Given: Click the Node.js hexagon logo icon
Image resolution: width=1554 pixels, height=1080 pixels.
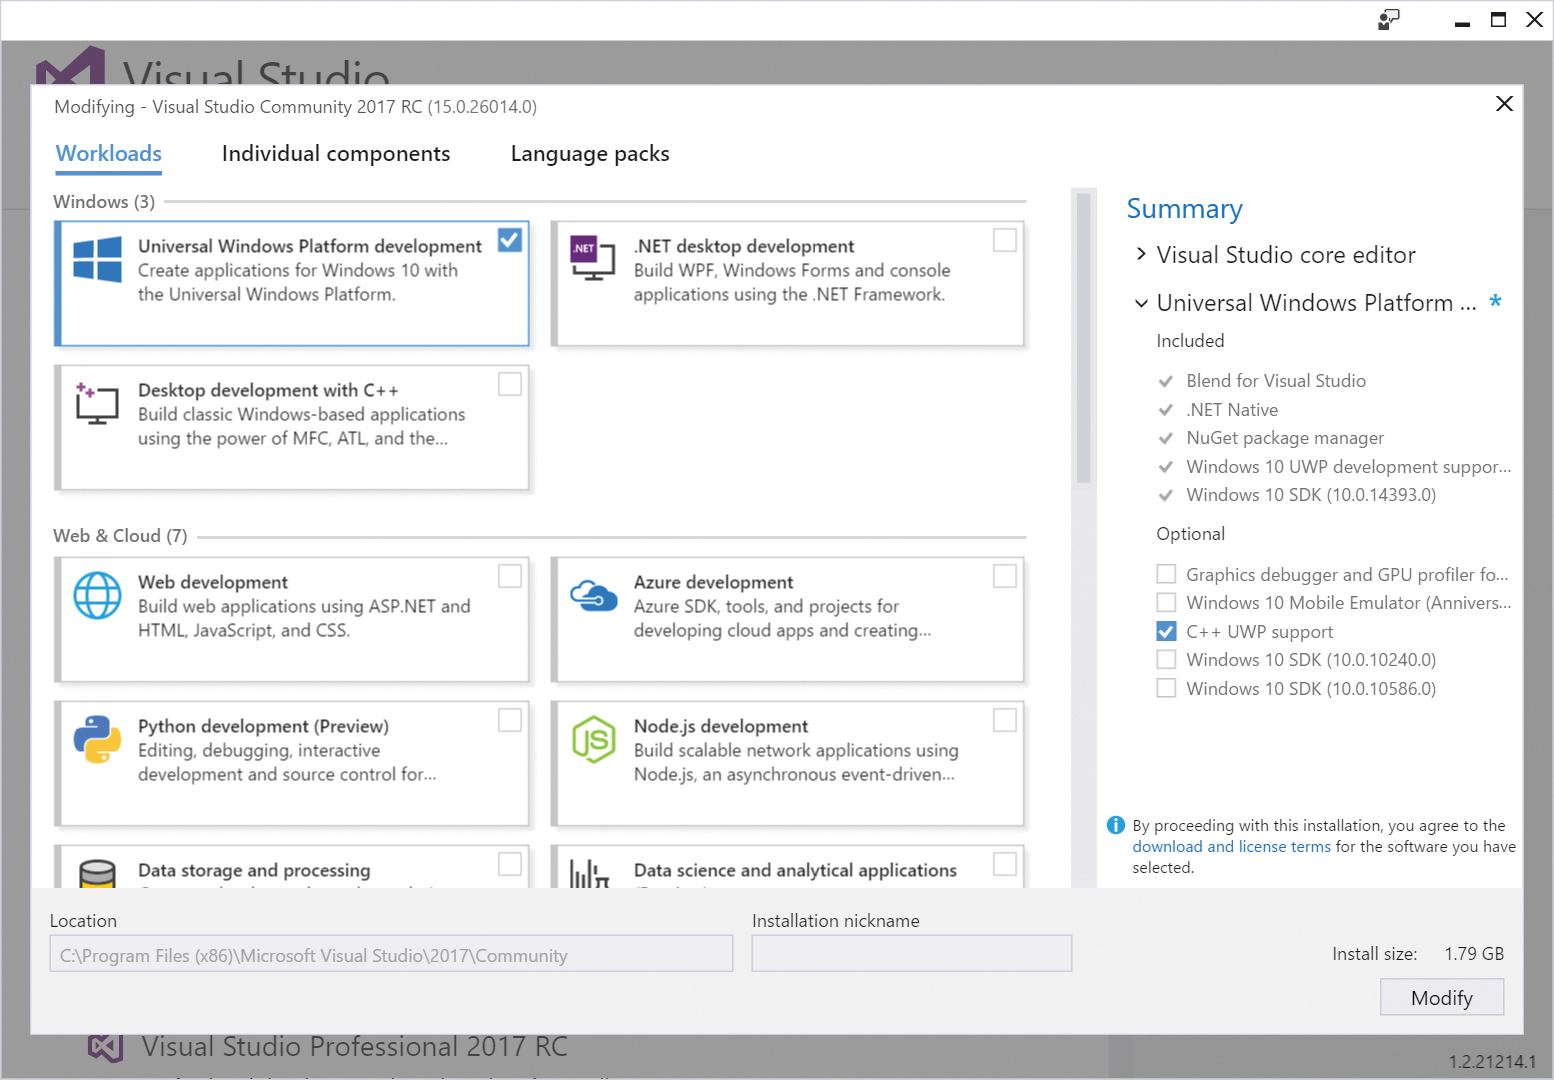Looking at the screenshot, I should pyautogui.click(x=594, y=740).
